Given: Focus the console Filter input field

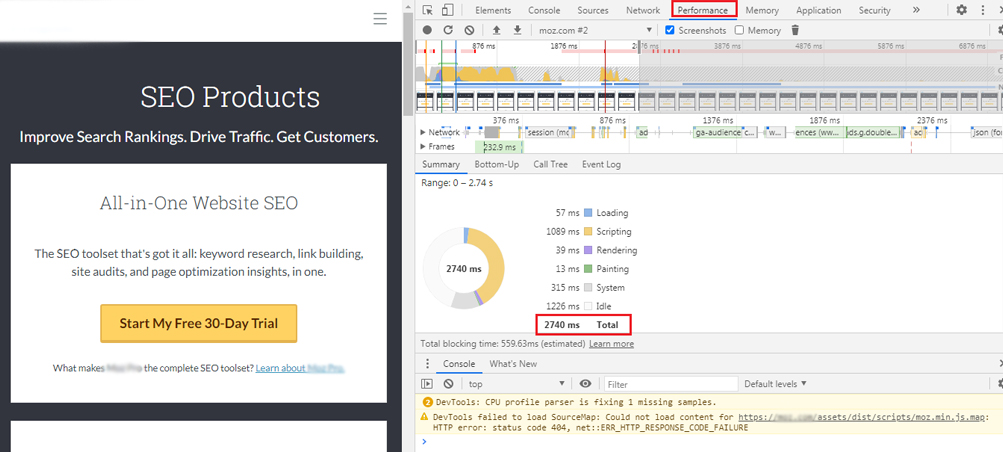Looking at the screenshot, I should (x=671, y=384).
